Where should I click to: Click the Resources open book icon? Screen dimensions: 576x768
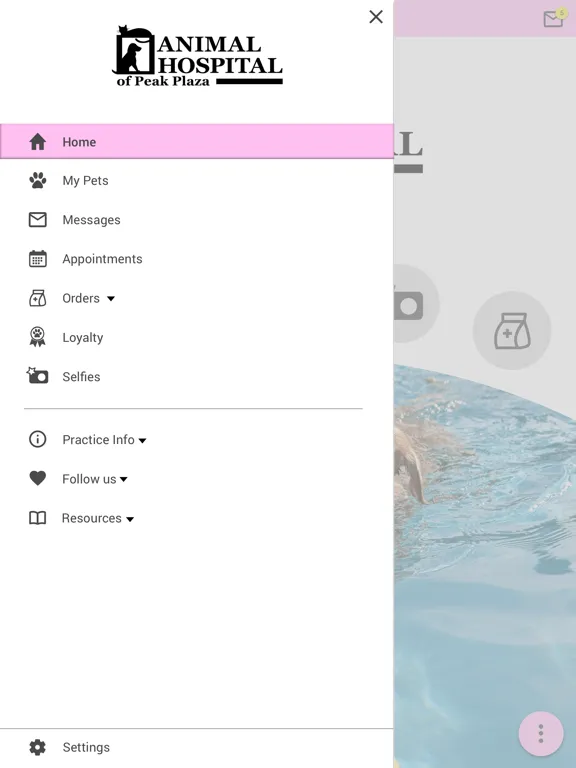pos(38,518)
